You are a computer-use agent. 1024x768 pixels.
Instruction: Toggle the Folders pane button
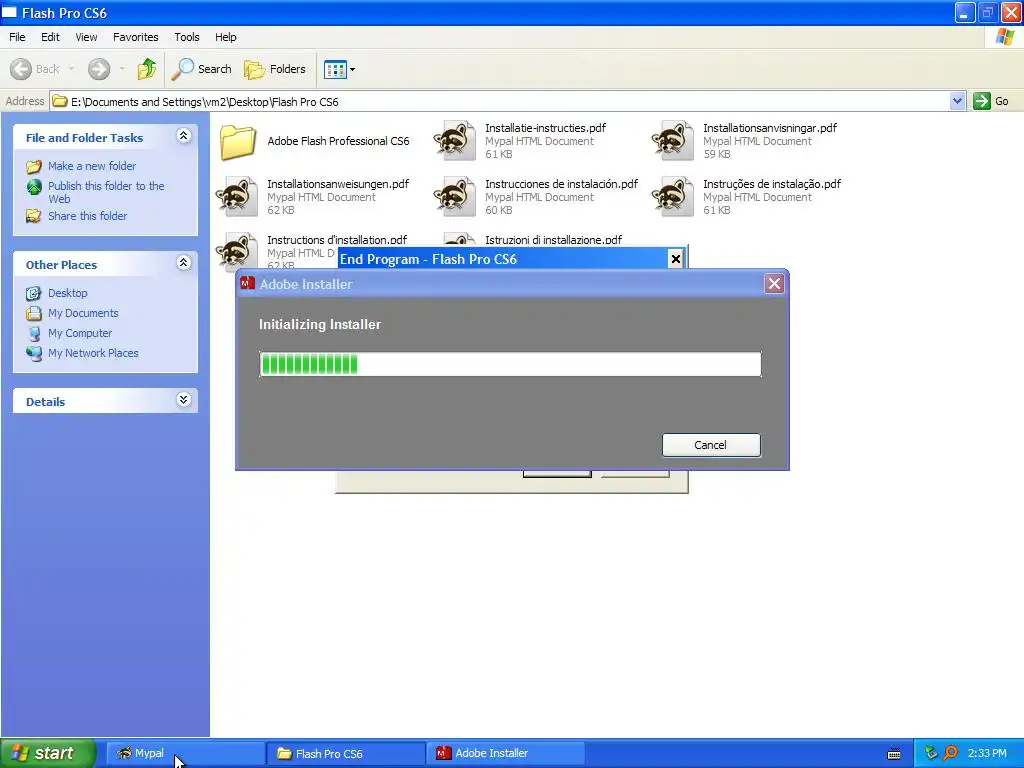click(275, 69)
